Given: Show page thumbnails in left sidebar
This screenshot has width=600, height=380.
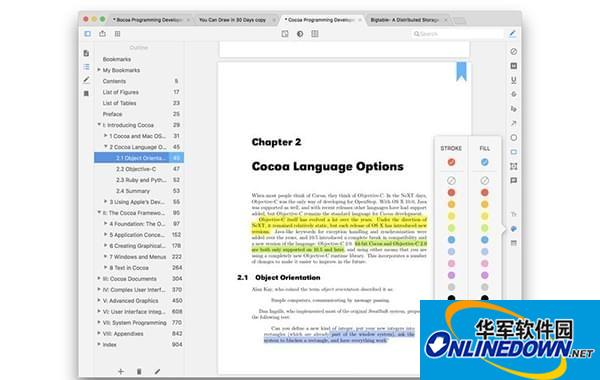Looking at the screenshot, I should 86,53.
